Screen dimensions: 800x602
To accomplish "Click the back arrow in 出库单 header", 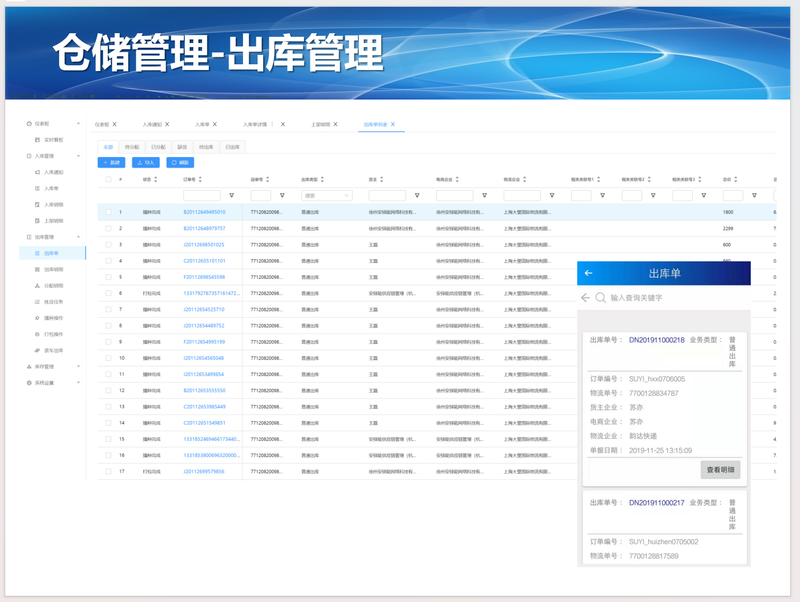I will 588,273.
